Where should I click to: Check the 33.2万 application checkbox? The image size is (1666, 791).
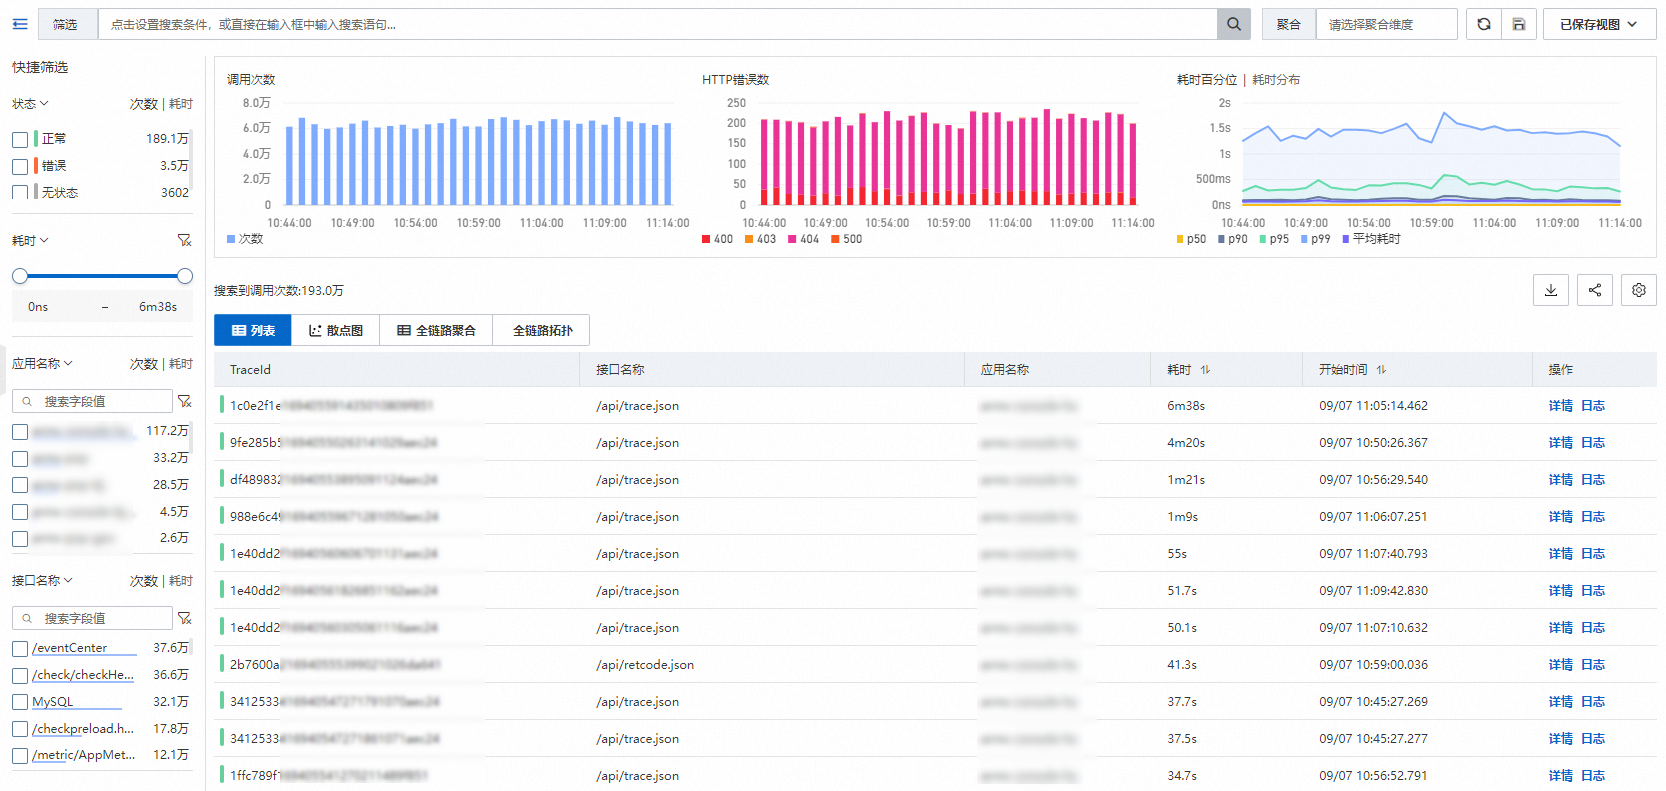(x=20, y=458)
